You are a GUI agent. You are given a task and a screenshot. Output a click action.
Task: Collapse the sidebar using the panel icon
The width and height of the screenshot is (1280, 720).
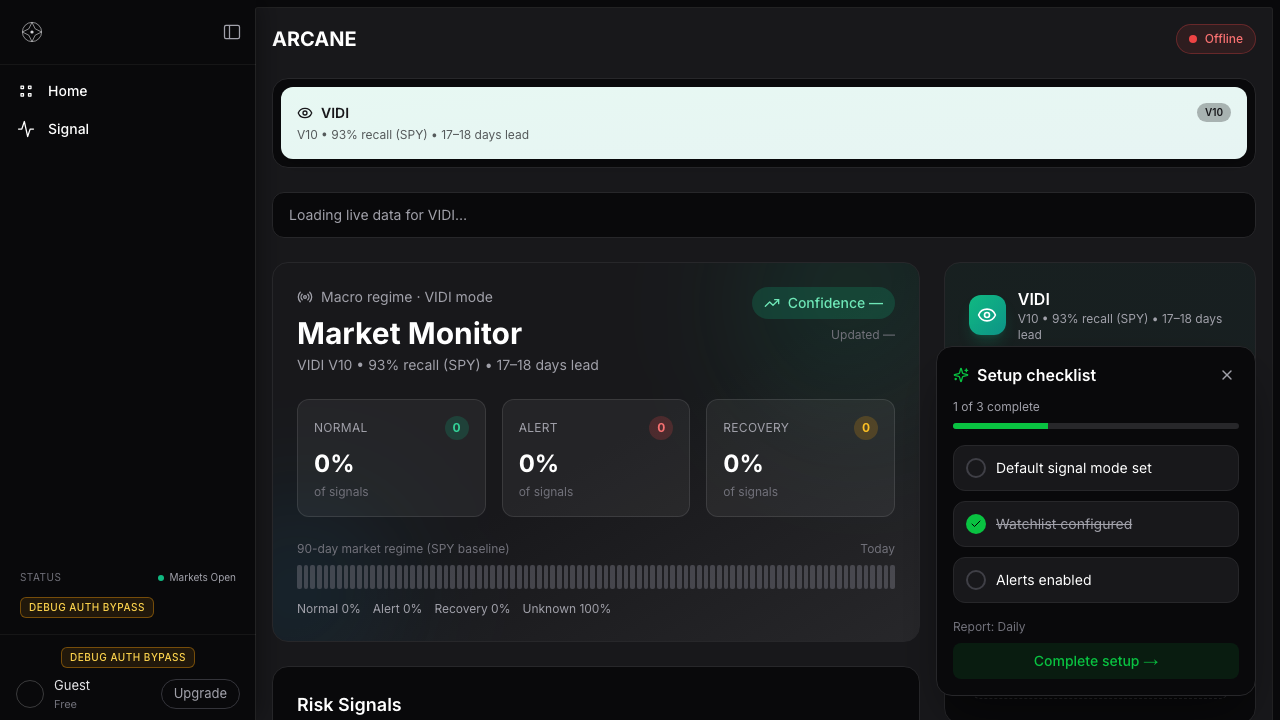coord(232,32)
